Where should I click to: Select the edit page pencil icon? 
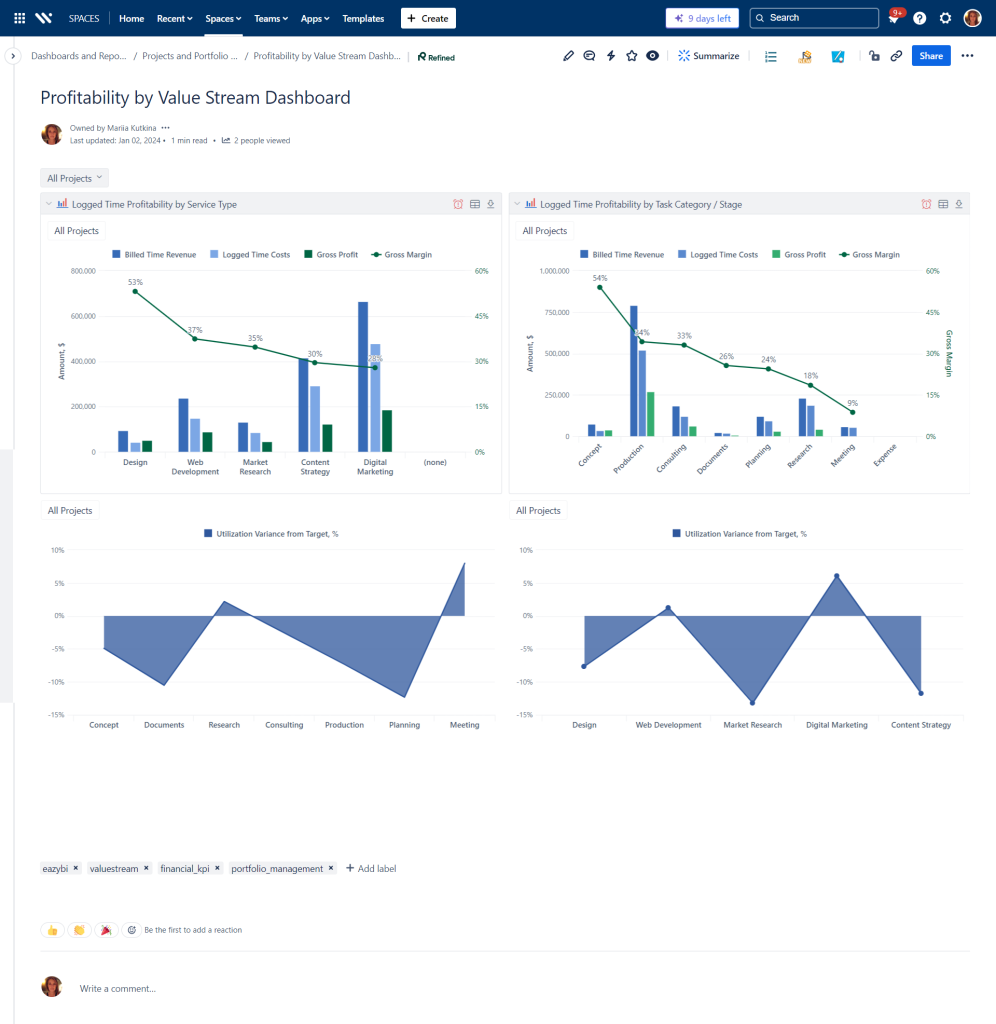(568, 56)
